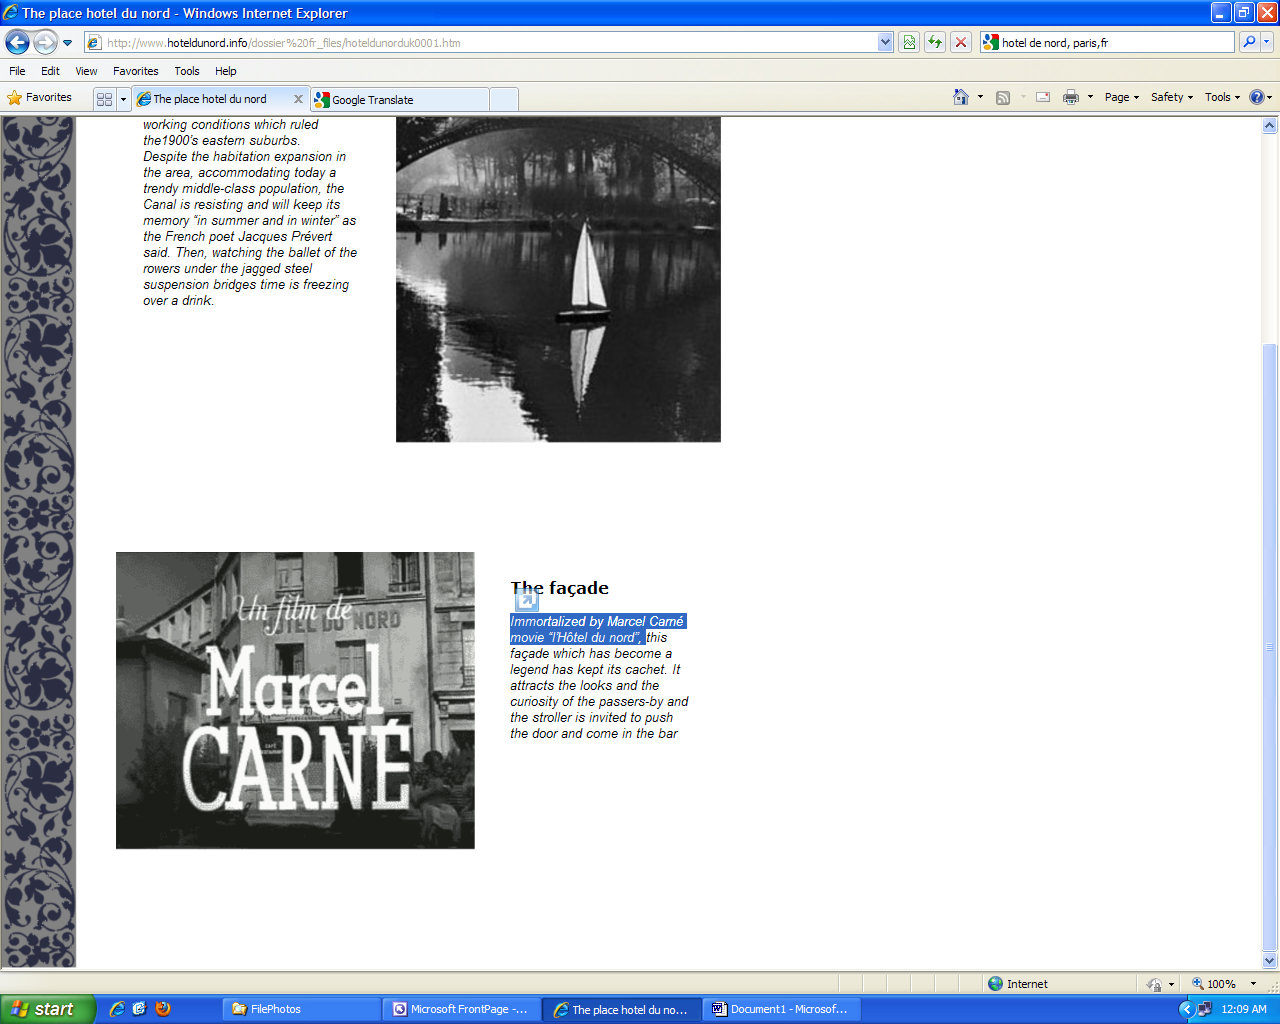This screenshot has height=1024, width=1280.
Task: Click the Internet zone status indicator
Action: [1018, 984]
